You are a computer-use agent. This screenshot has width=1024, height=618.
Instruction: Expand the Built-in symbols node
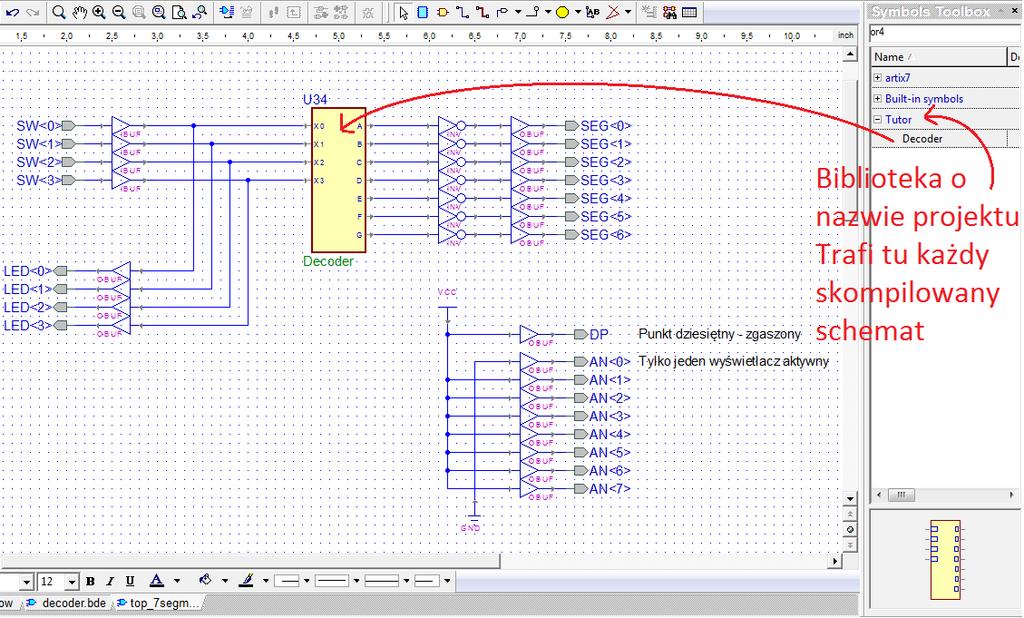pyautogui.click(x=878, y=99)
